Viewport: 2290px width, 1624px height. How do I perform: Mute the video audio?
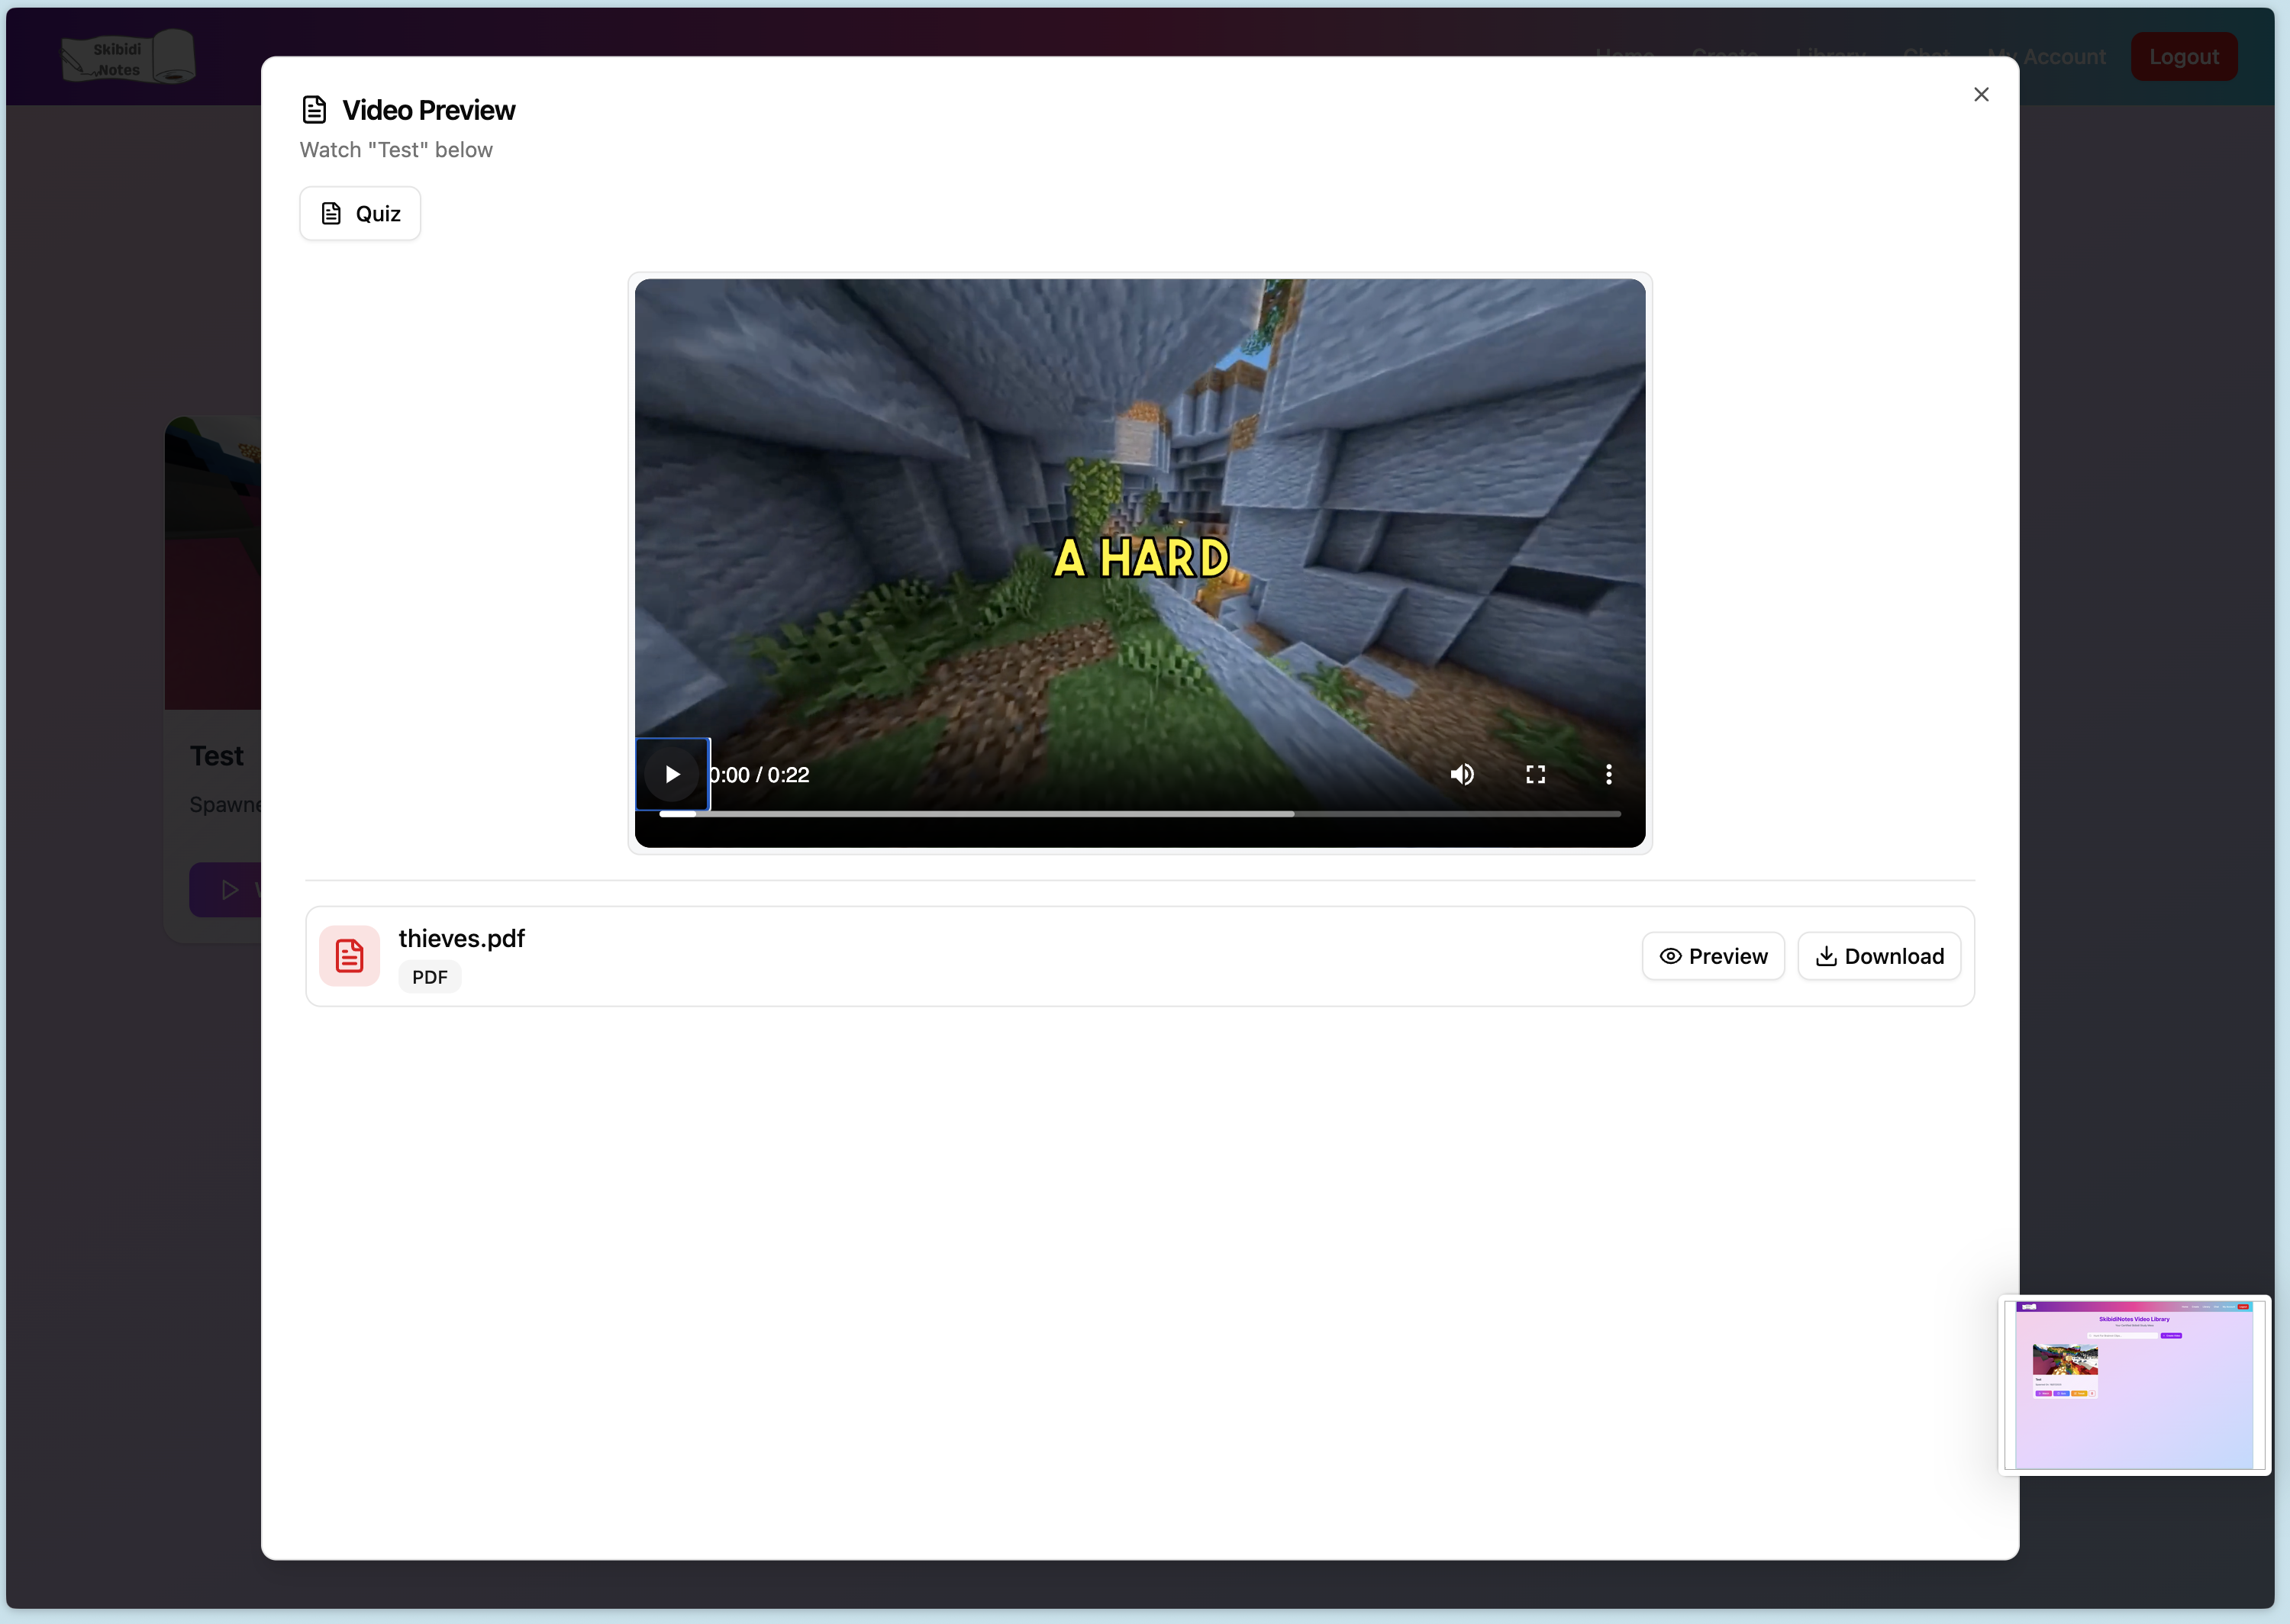pyautogui.click(x=1462, y=774)
